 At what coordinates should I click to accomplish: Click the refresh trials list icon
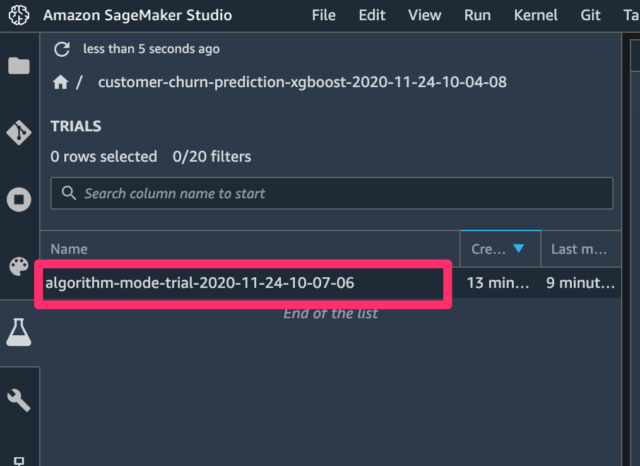click(x=62, y=49)
